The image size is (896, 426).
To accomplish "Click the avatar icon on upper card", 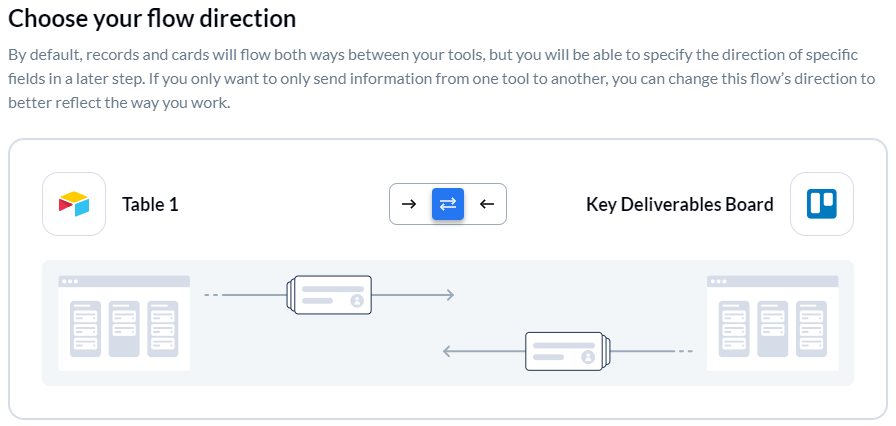I will click(357, 301).
